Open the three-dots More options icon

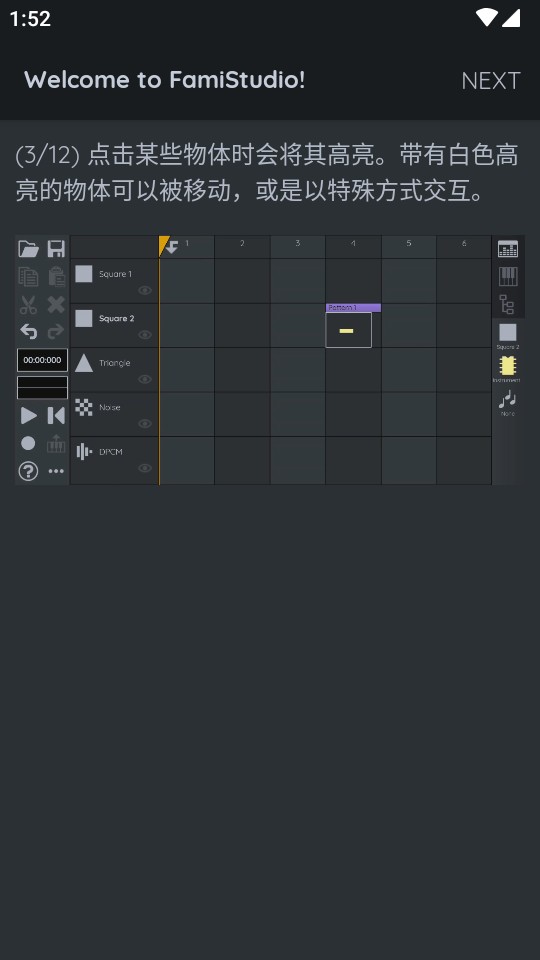(56, 471)
